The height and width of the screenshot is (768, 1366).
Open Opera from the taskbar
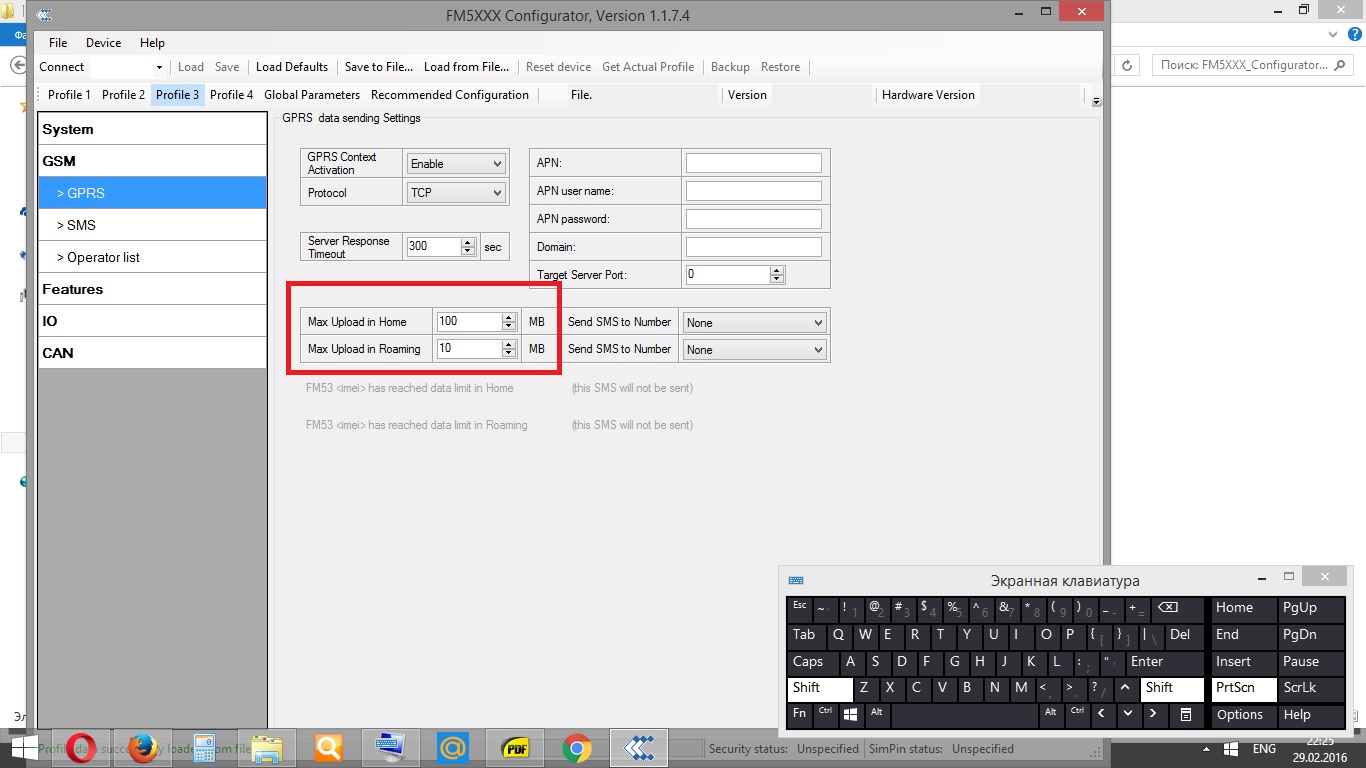80,748
